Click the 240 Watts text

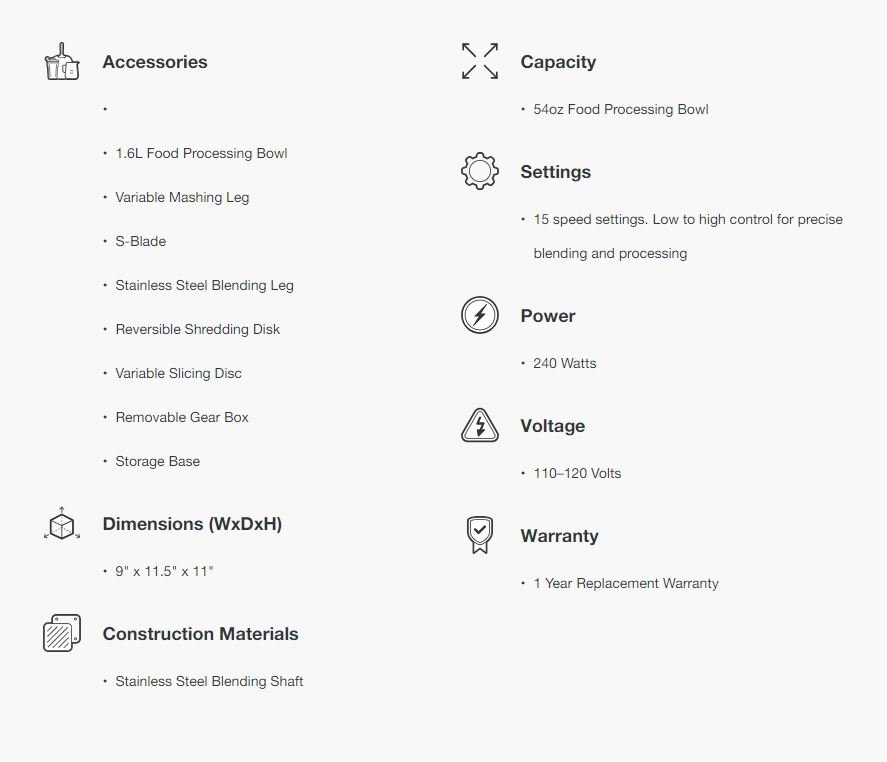coord(564,363)
